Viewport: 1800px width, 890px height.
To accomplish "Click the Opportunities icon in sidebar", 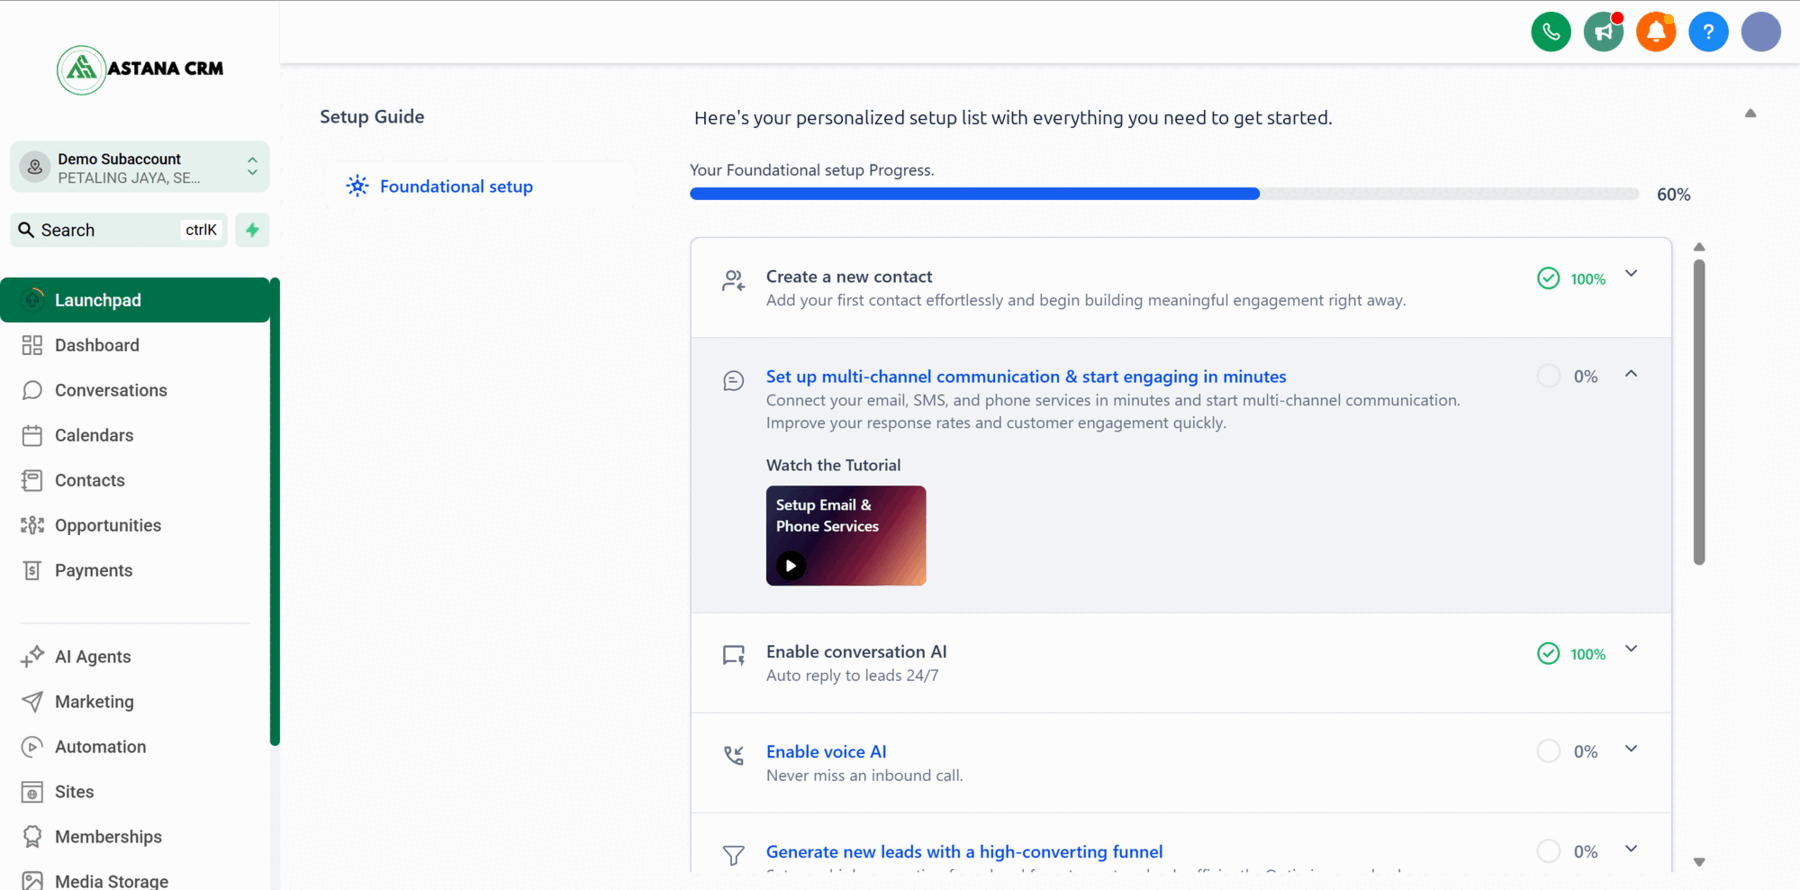I will 32,525.
